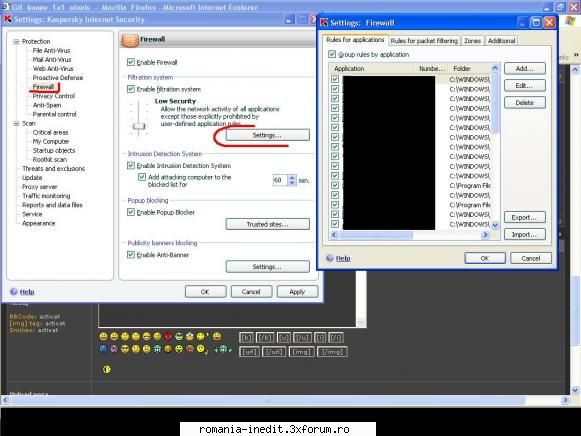Open Trusted sites button
Image resolution: width=581 pixels, height=436 pixels.
coord(268,224)
